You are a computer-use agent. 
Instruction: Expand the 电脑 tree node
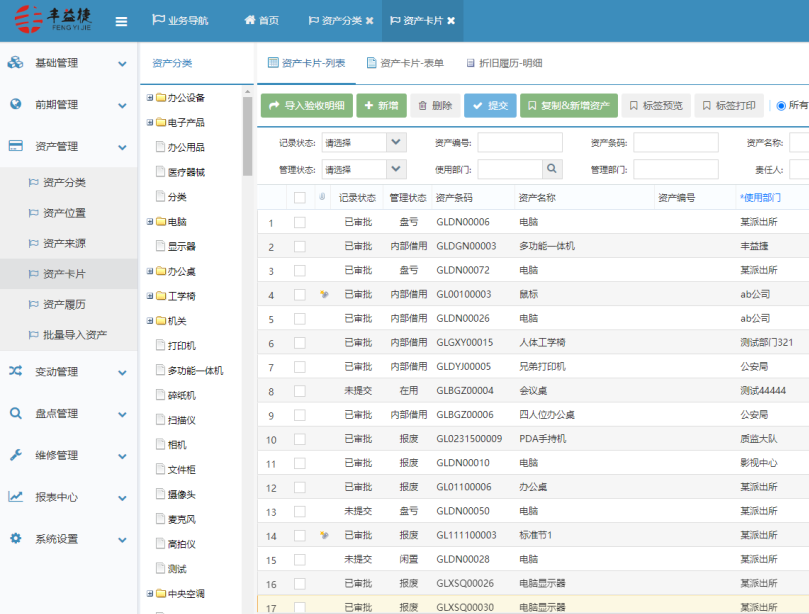pyautogui.click(x=150, y=221)
